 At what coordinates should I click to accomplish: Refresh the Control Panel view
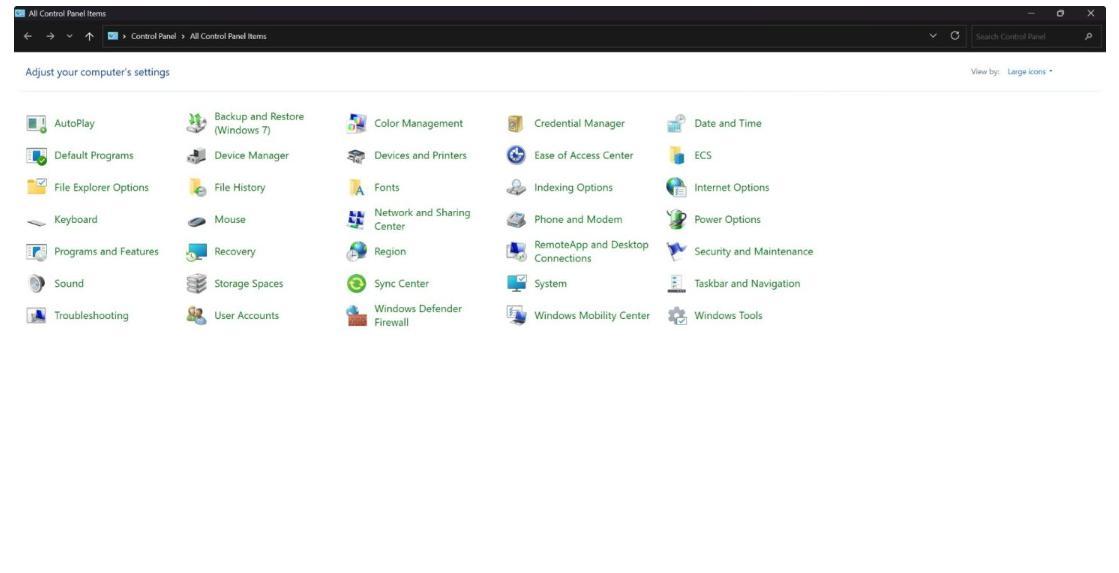pyautogui.click(x=955, y=36)
